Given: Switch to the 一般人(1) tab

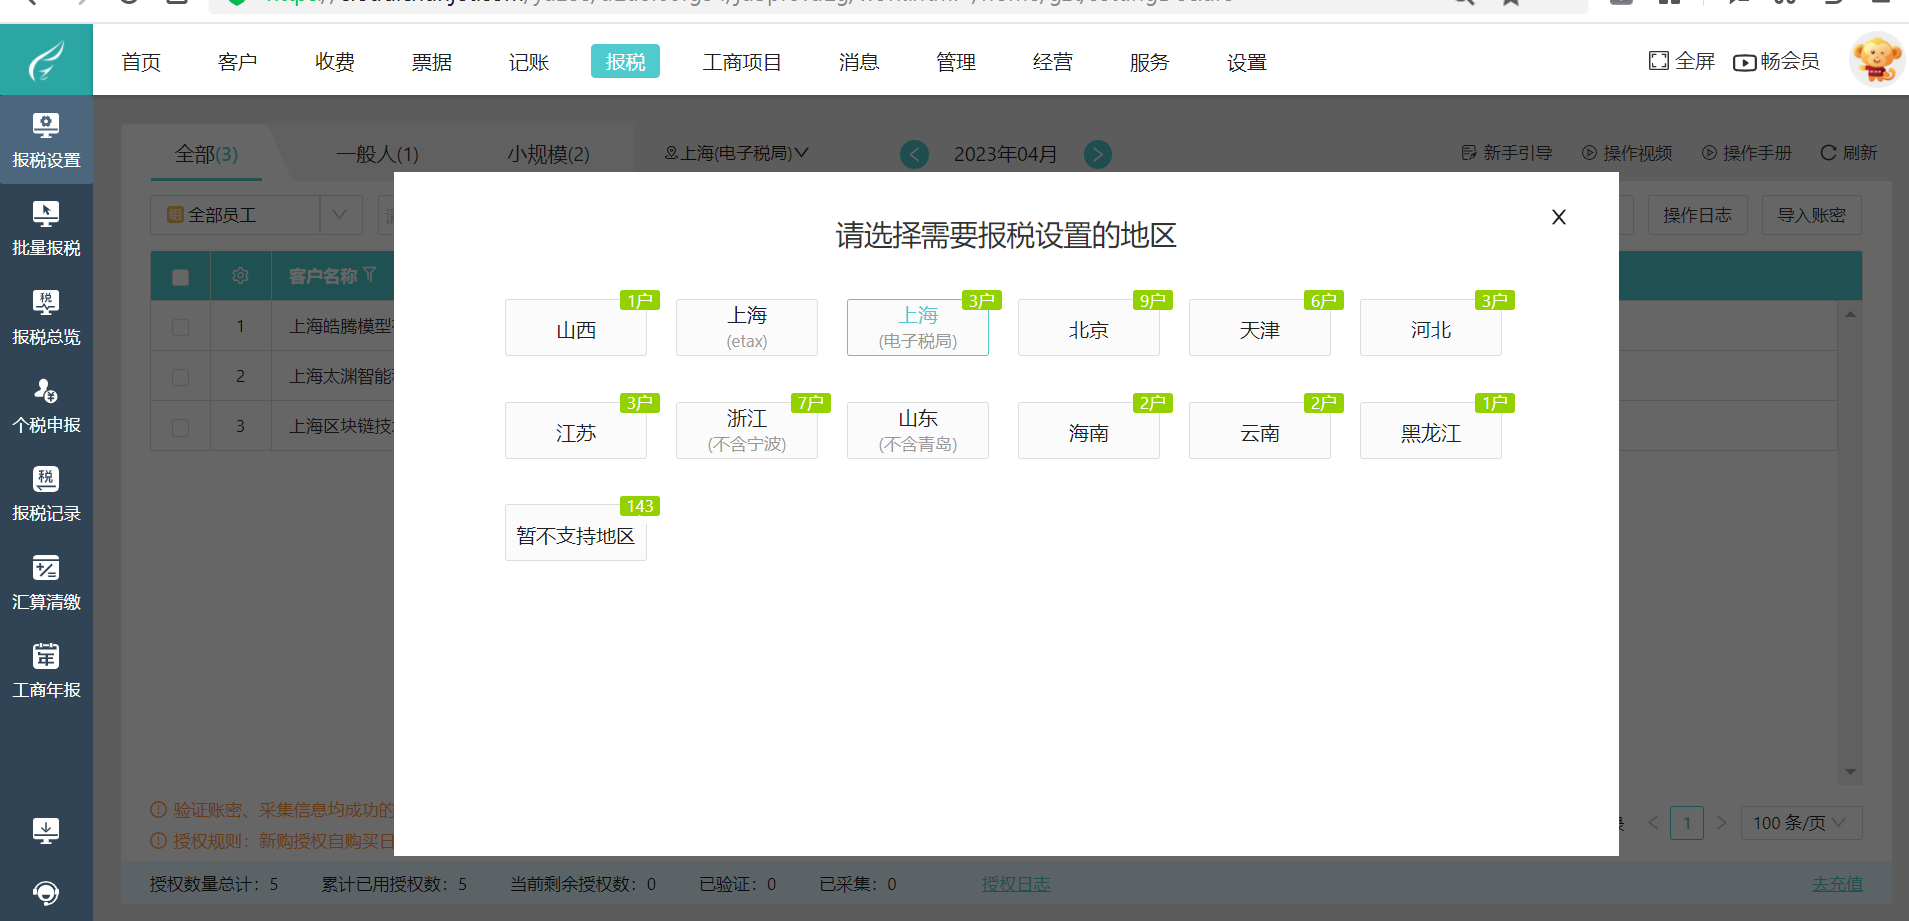Looking at the screenshot, I should coord(377,154).
